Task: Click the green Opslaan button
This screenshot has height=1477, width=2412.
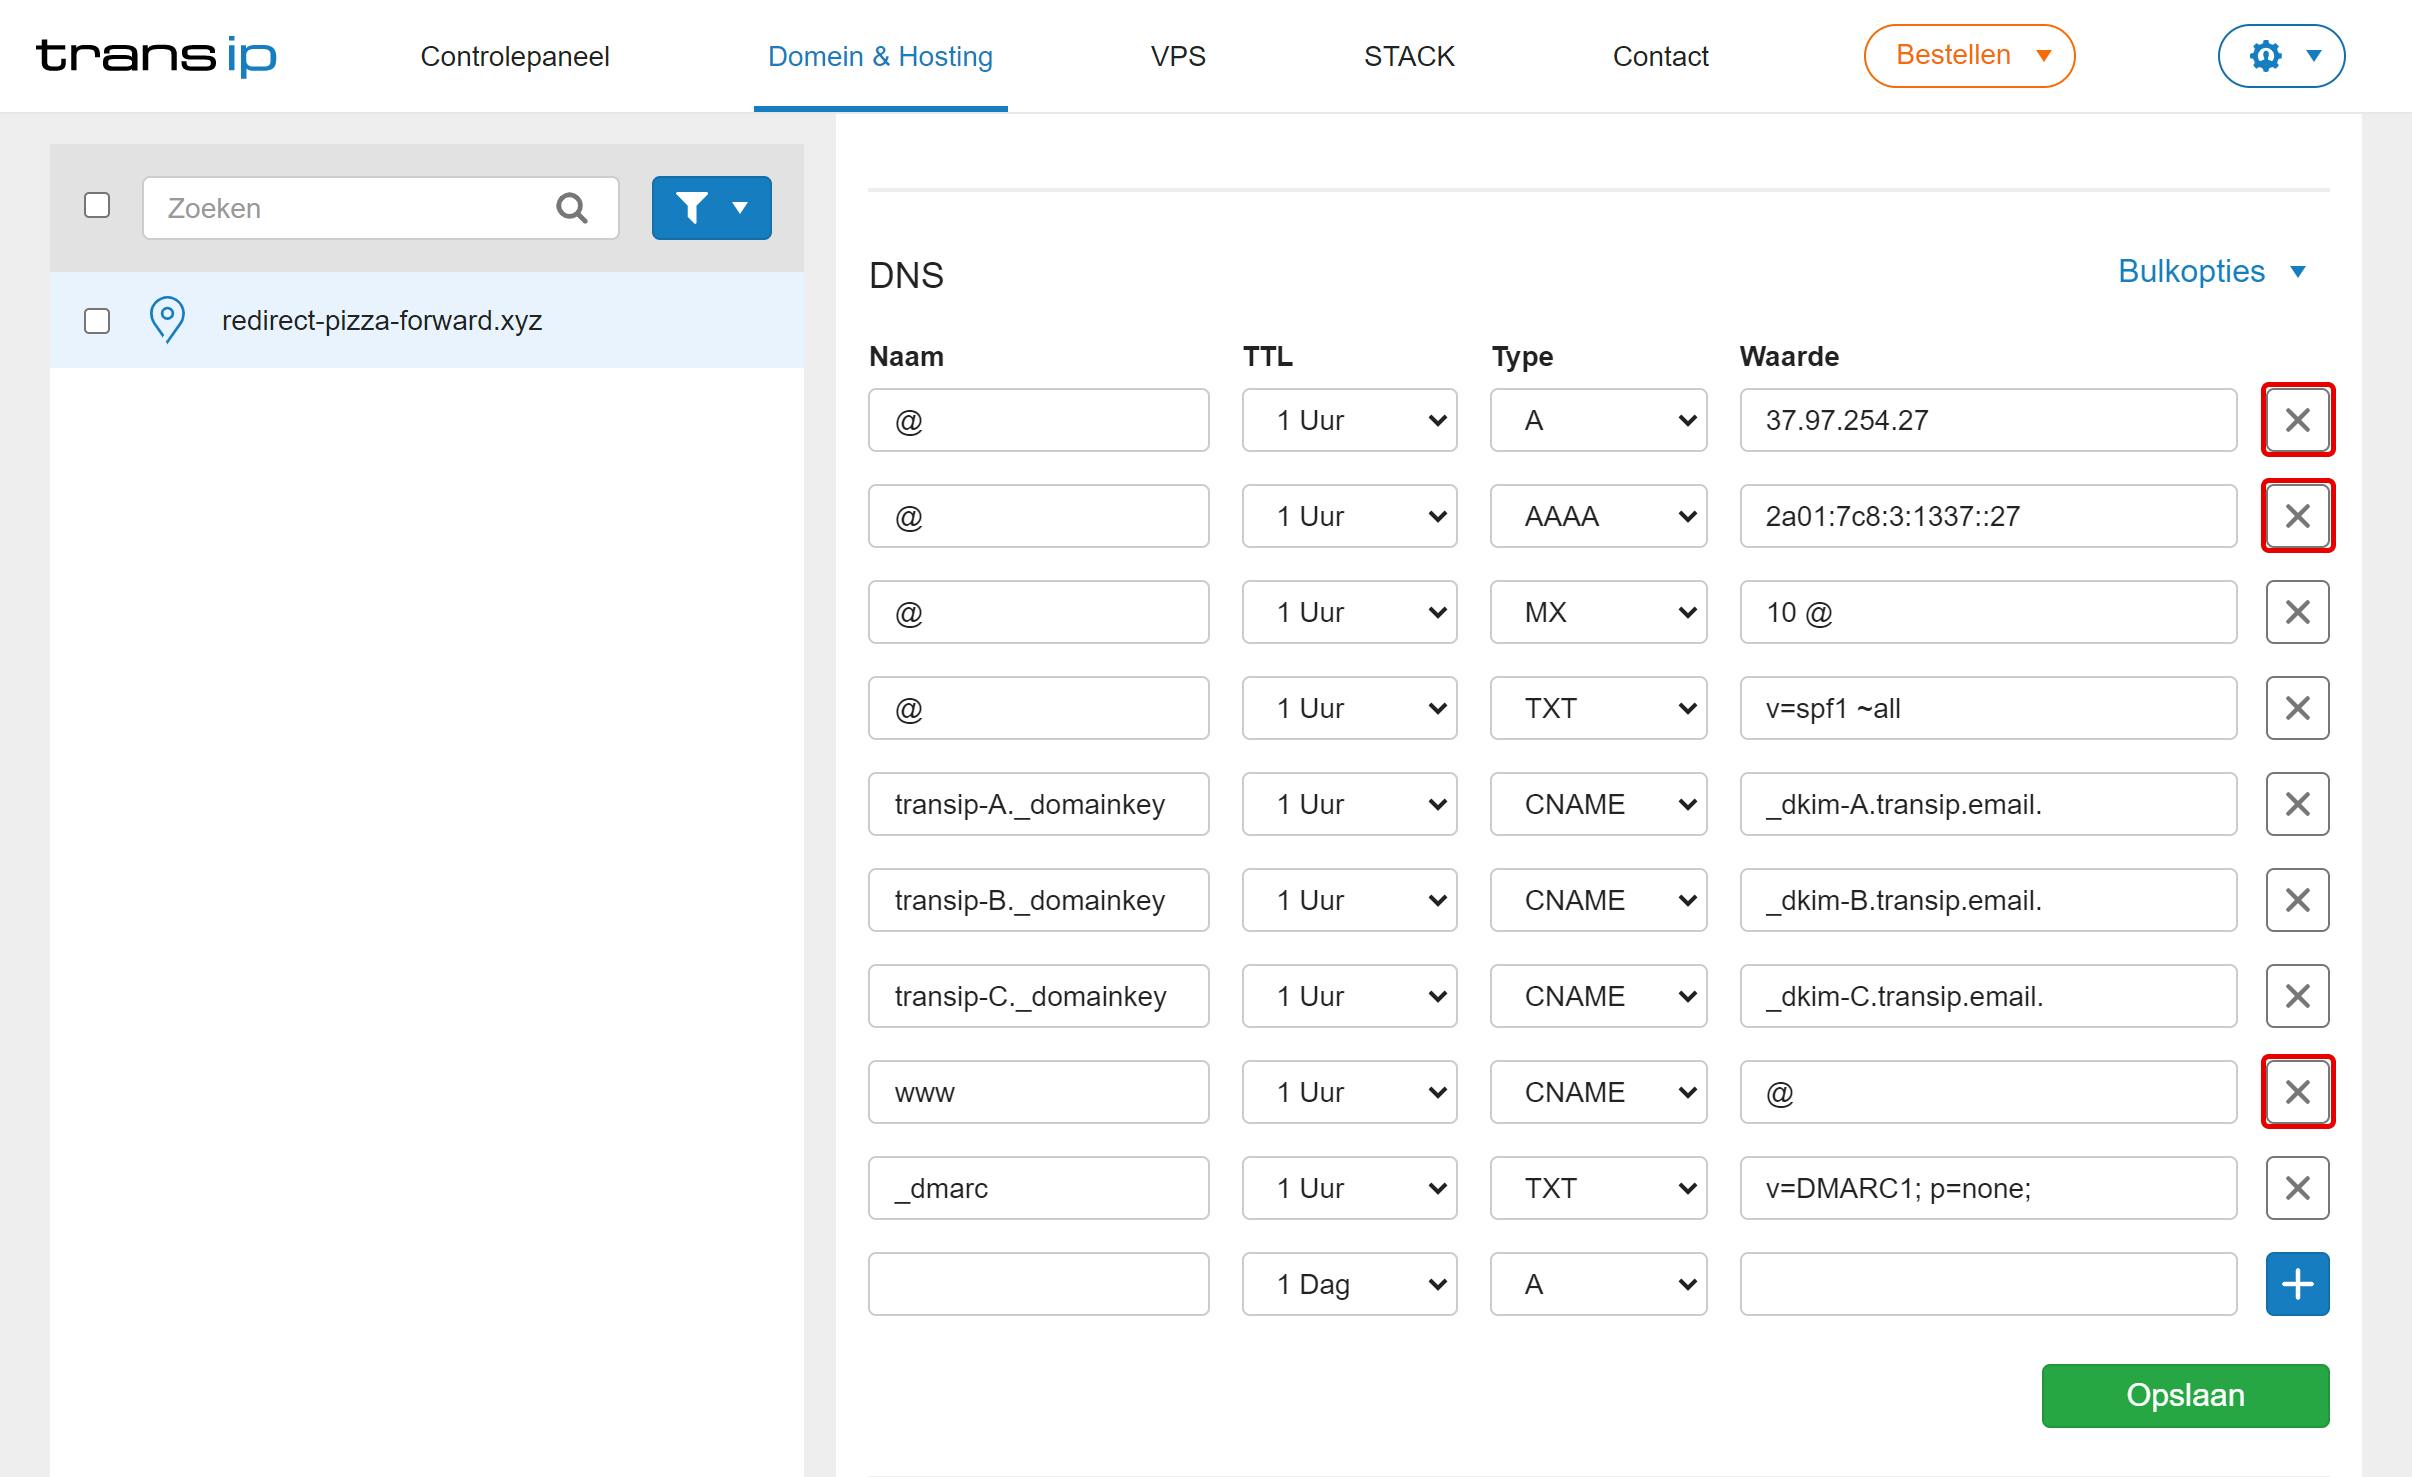Action: [x=2185, y=1395]
